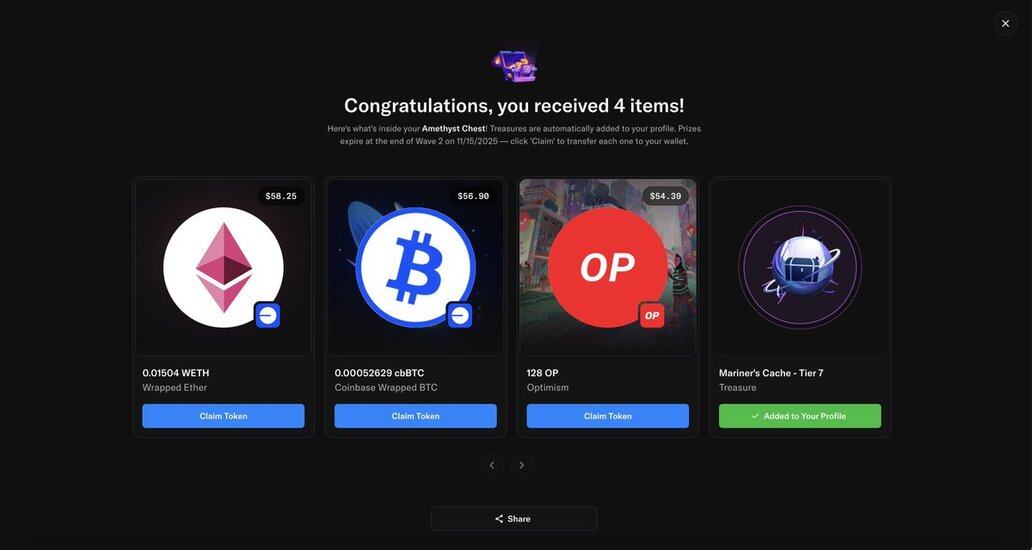Click the $56.90 price tag
Viewport: 1032px width, 550px height.
(473, 196)
